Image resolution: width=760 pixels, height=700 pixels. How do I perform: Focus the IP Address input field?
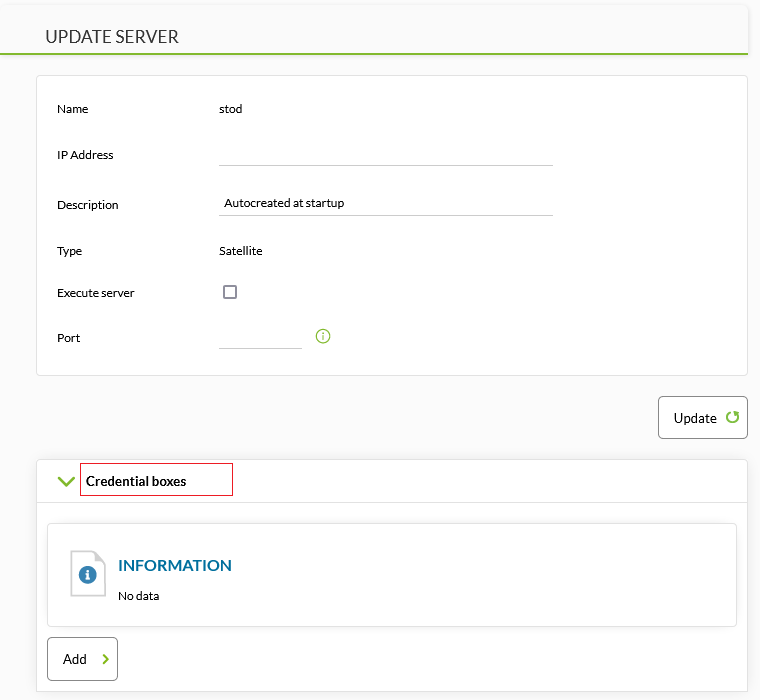click(385, 154)
